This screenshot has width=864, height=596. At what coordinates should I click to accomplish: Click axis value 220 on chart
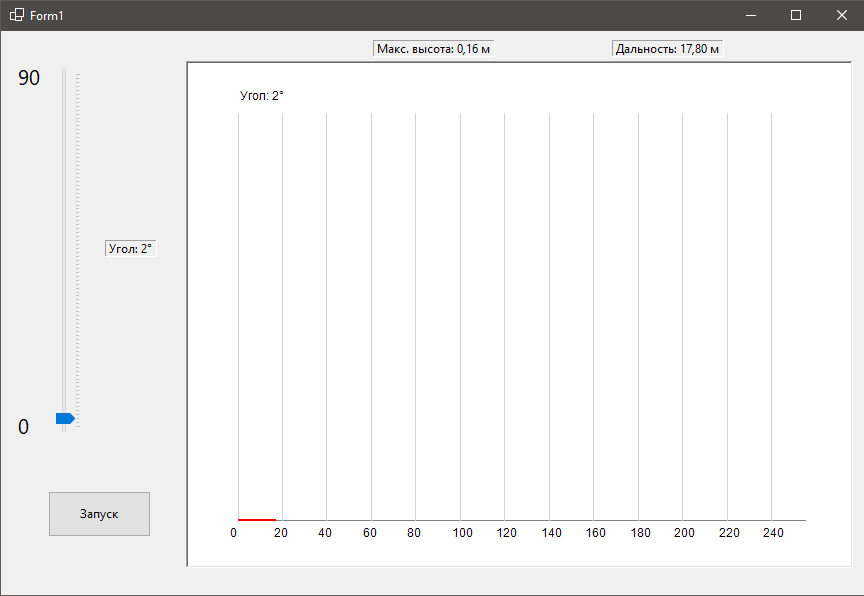[x=729, y=533]
